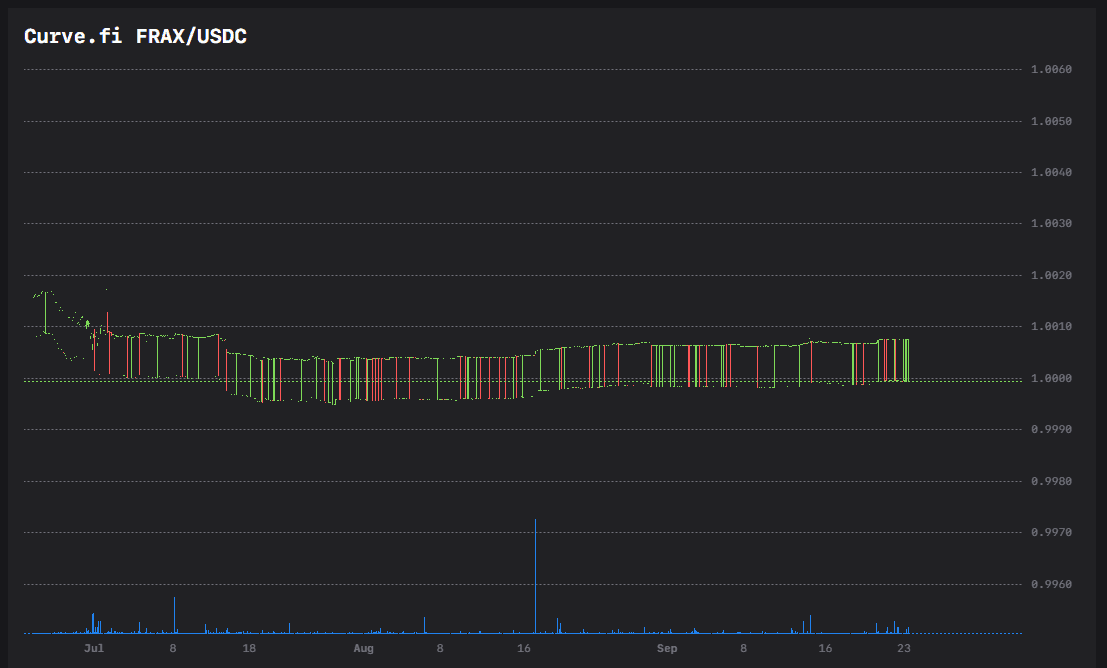1107x668 pixels.
Task: Click the 16 date label after Aug
Action: [523, 648]
